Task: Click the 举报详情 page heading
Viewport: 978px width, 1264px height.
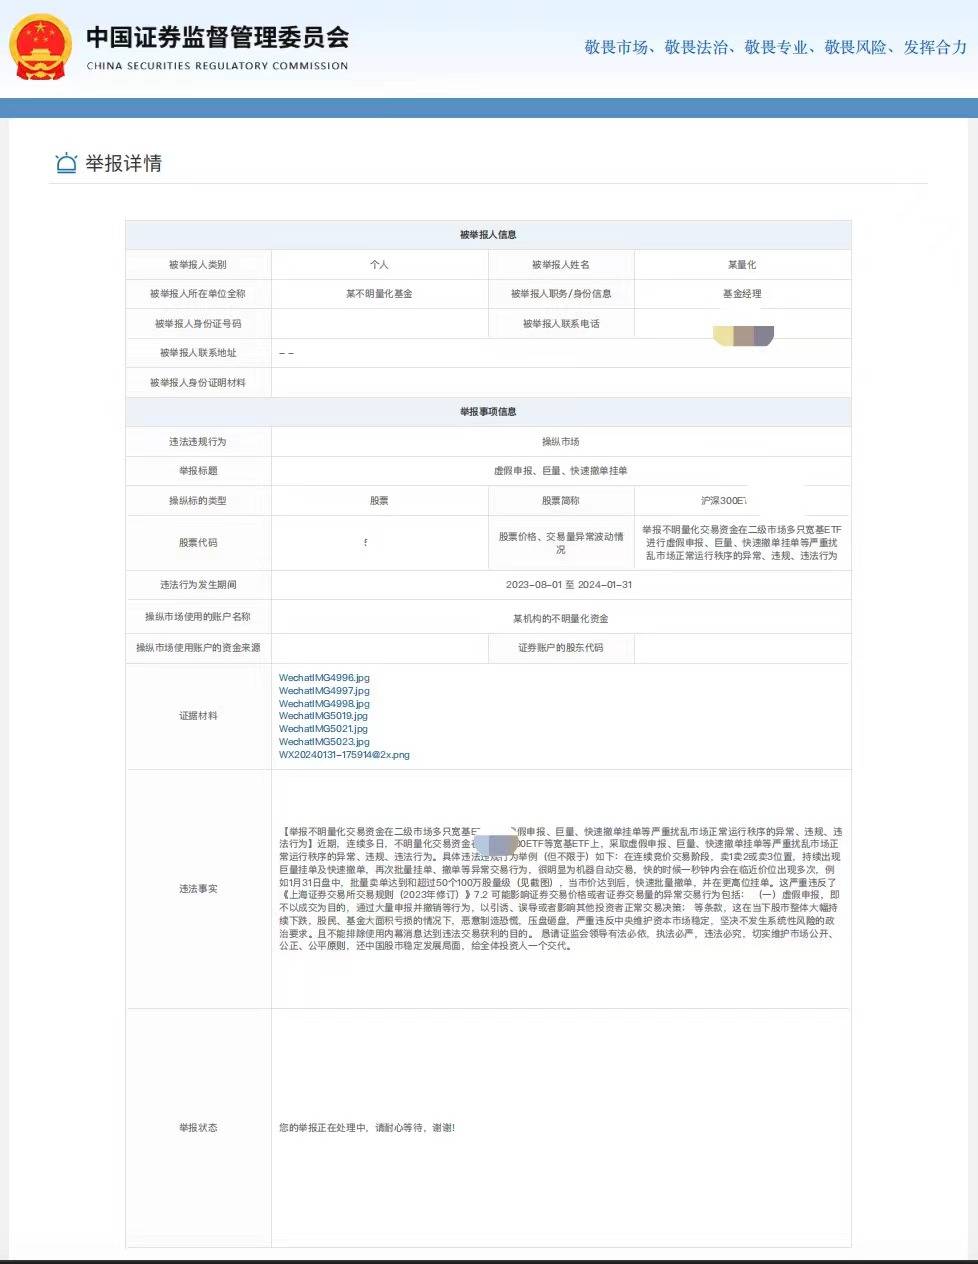Action: point(123,163)
